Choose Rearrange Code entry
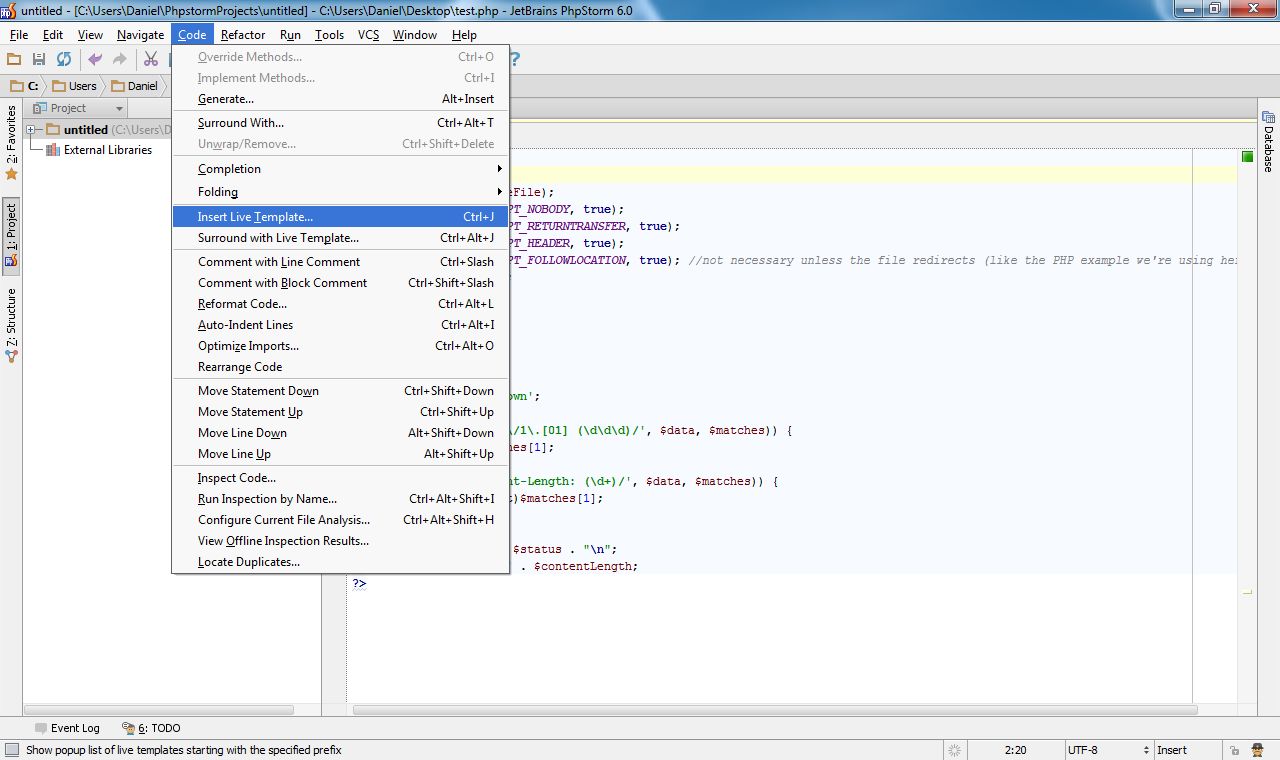Screen dimensions: 1280x760 (340, 367)
